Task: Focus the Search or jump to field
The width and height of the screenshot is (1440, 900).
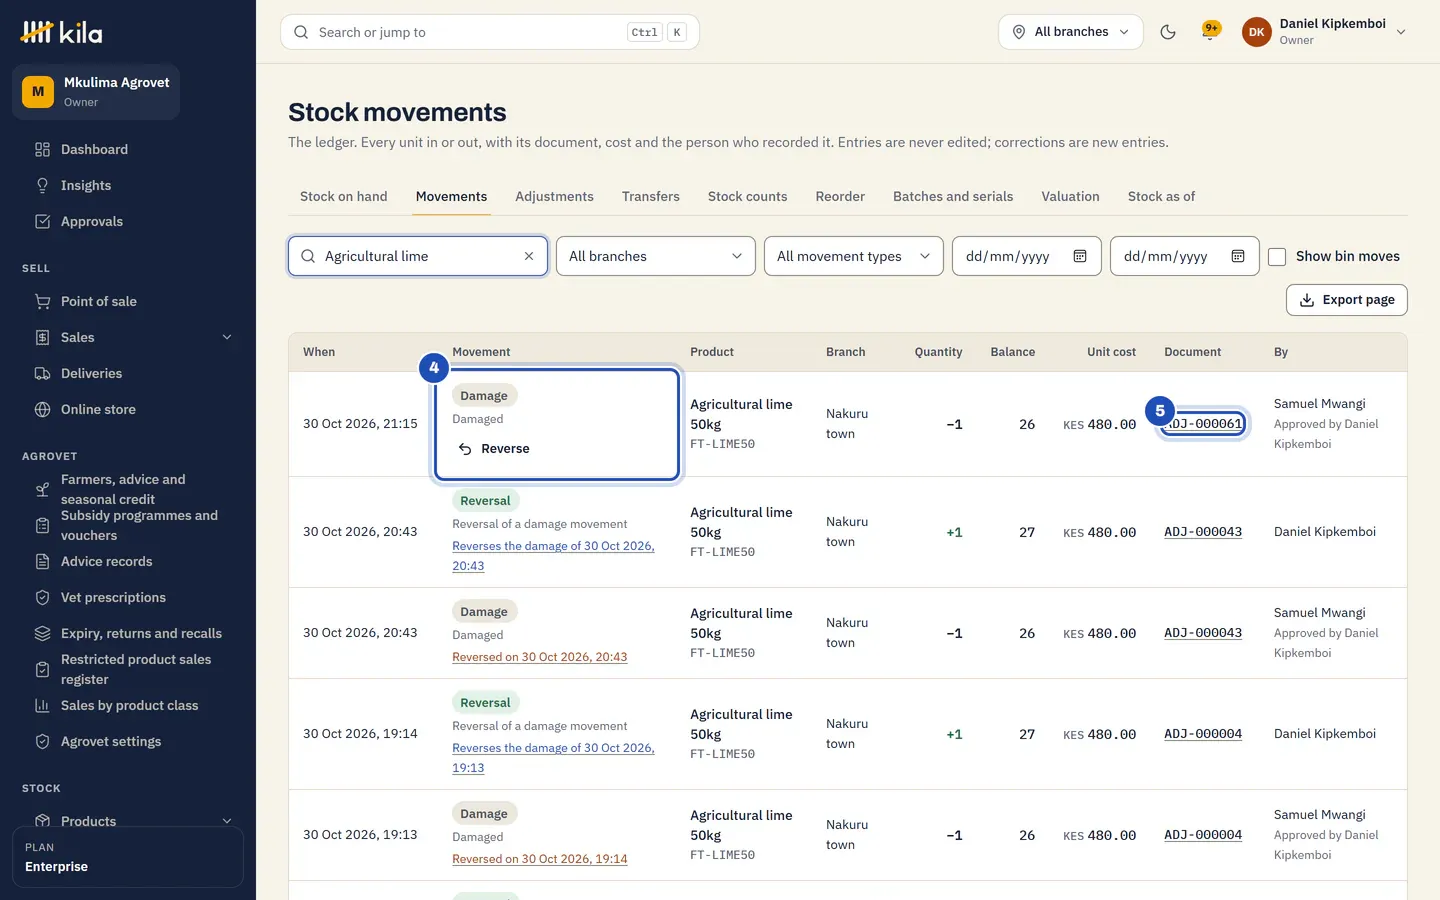Action: coord(490,32)
